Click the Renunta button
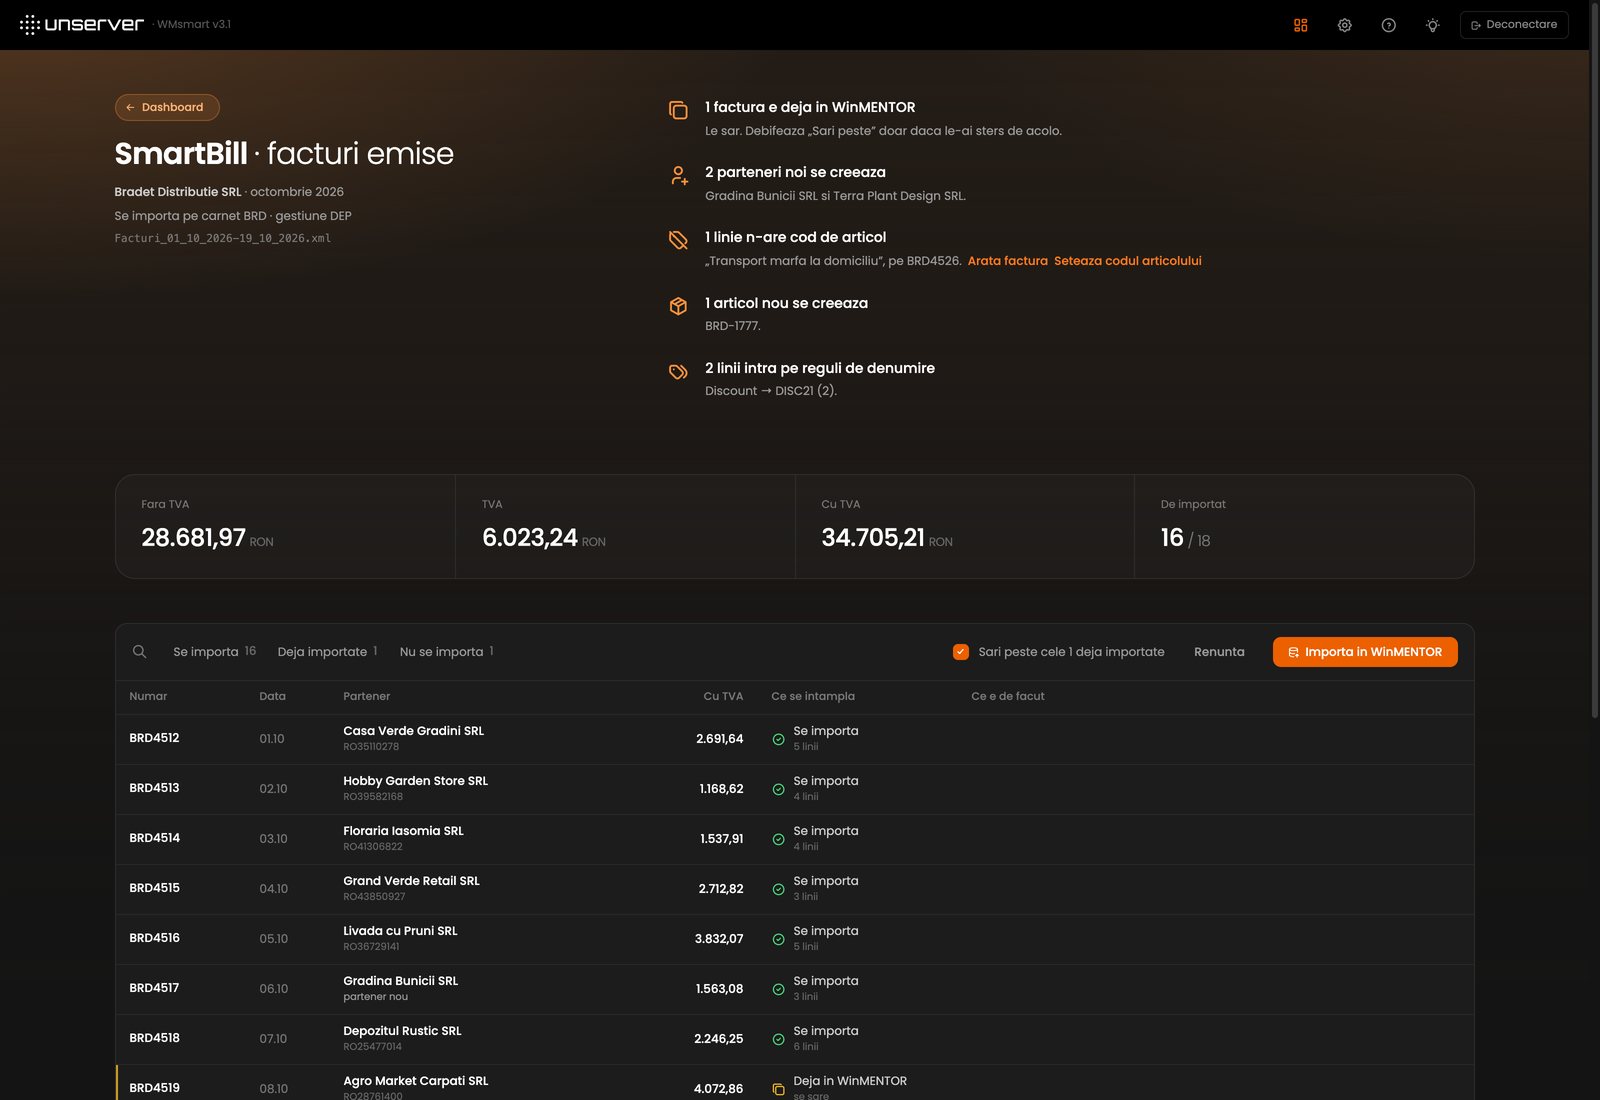1600x1100 pixels. (1219, 652)
